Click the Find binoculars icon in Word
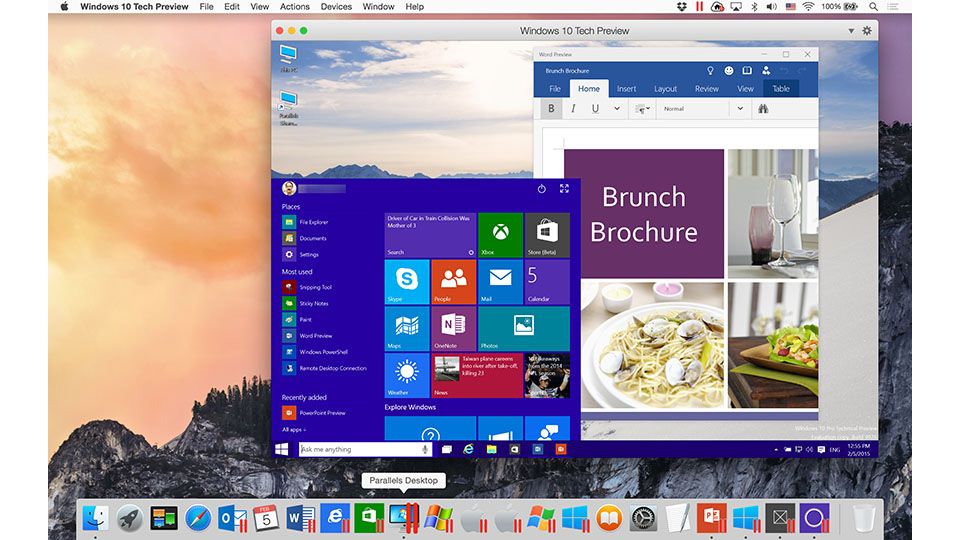The width and height of the screenshot is (960, 540). [763, 108]
